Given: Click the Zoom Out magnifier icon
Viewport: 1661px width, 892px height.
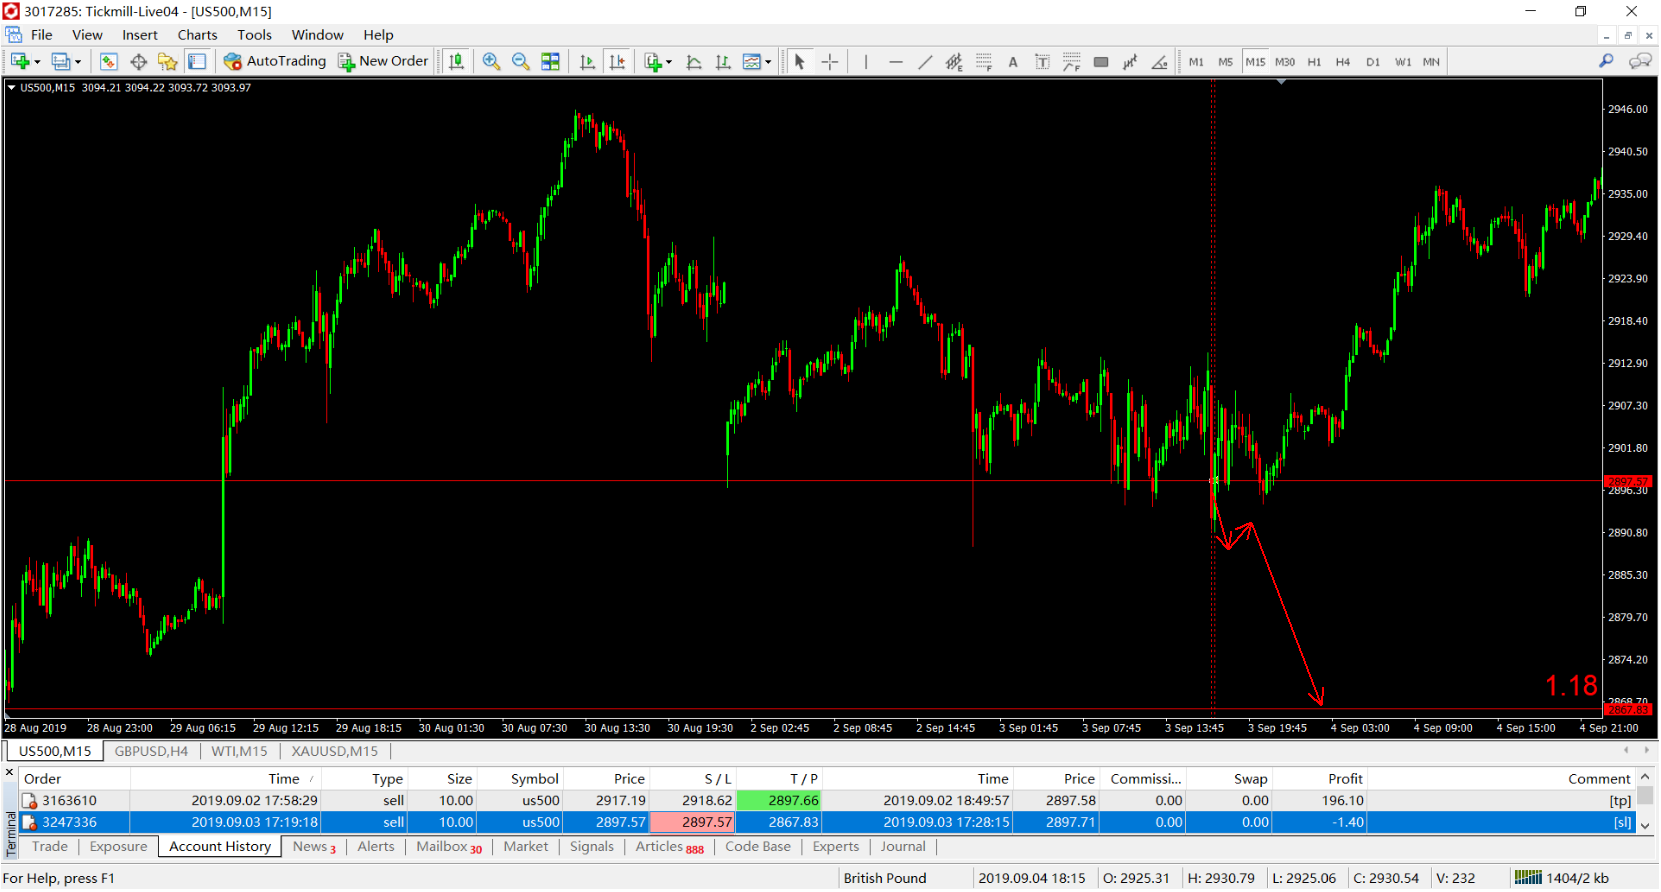Looking at the screenshot, I should click(520, 62).
